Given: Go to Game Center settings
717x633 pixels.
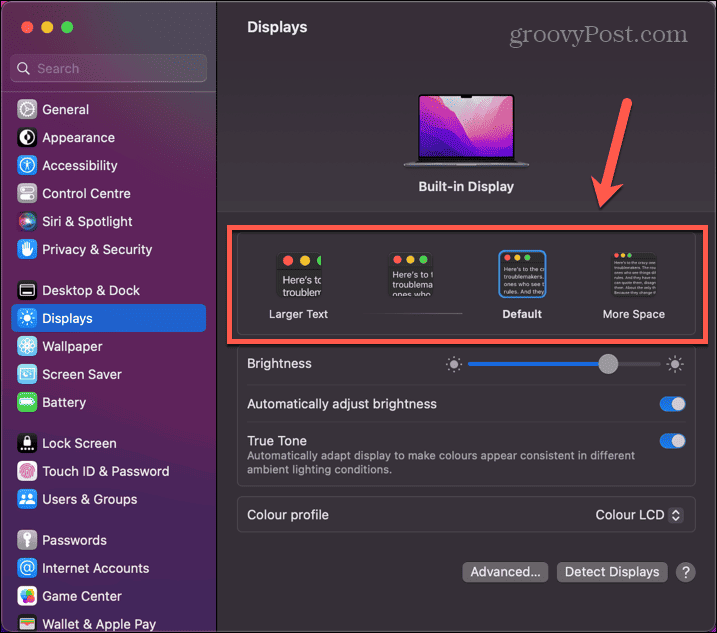Looking at the screenshot, I should click(108, 595).
